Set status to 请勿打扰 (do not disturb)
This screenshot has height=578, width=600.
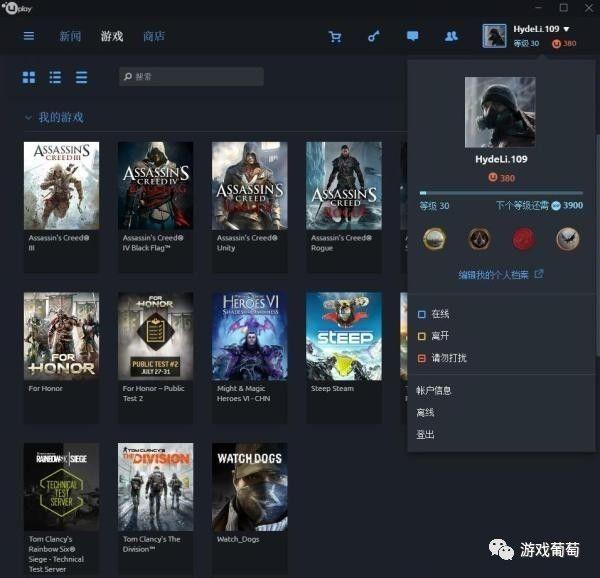coord(442,358)
